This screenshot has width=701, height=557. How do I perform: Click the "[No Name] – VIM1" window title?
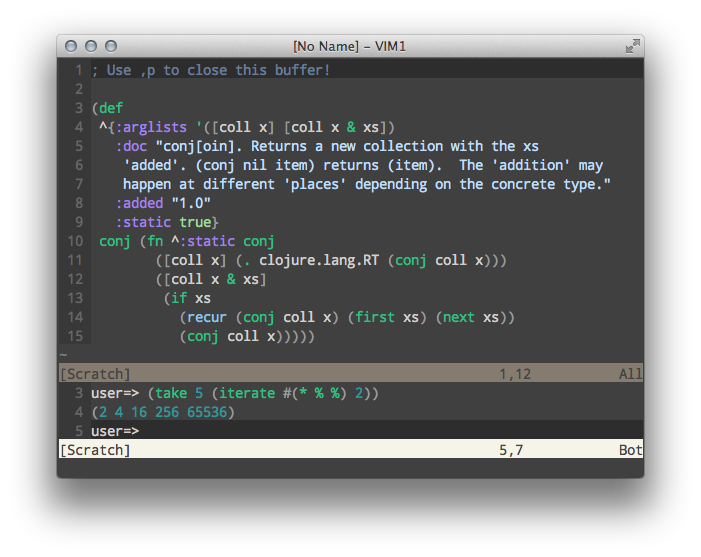[349, 46]
